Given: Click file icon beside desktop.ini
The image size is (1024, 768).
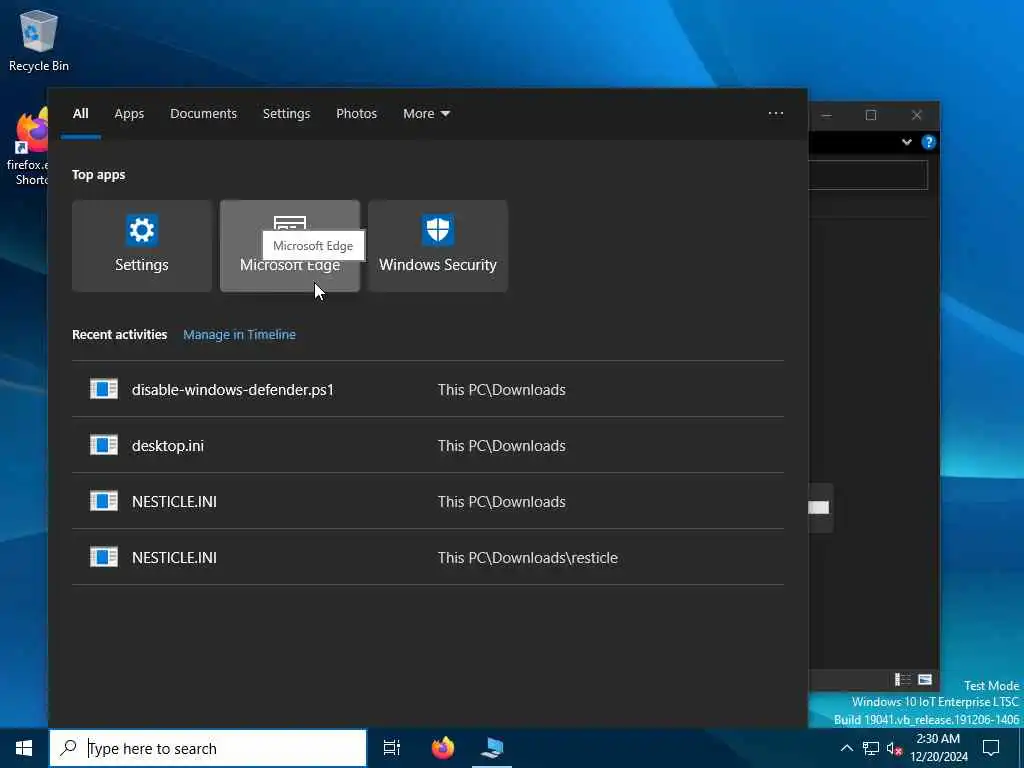Looking at the screenshot, I should (x=104, y=445).
